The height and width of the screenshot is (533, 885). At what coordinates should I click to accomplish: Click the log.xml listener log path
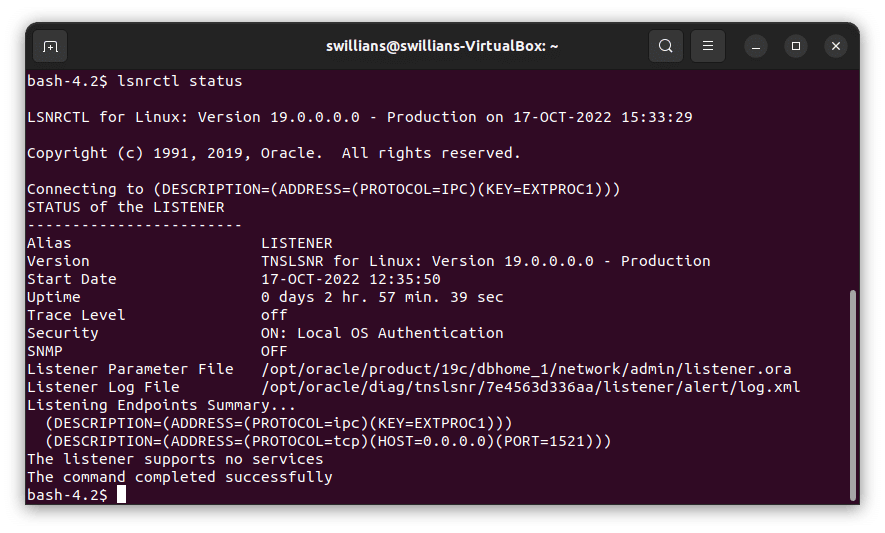coord(530,387)
